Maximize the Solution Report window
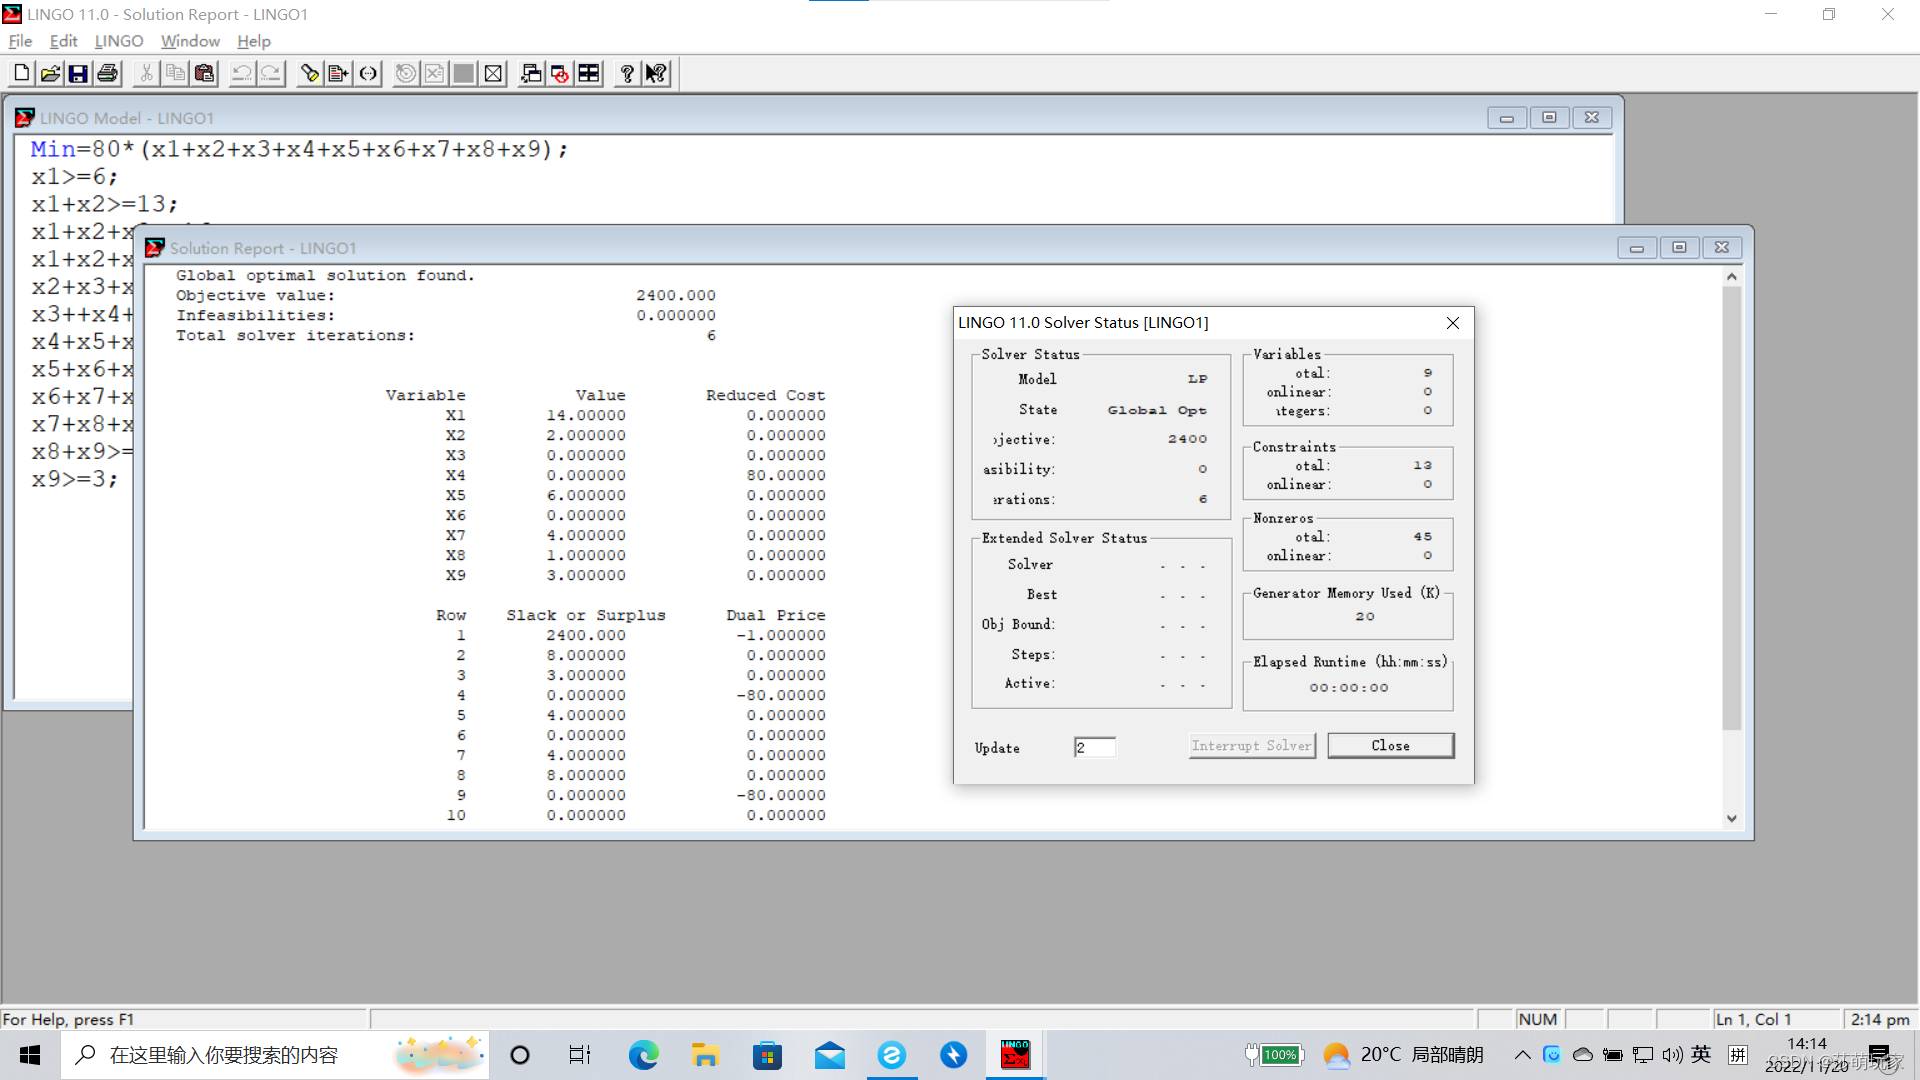Viewport: 1920px width, 1080px height. point(1679,247)
